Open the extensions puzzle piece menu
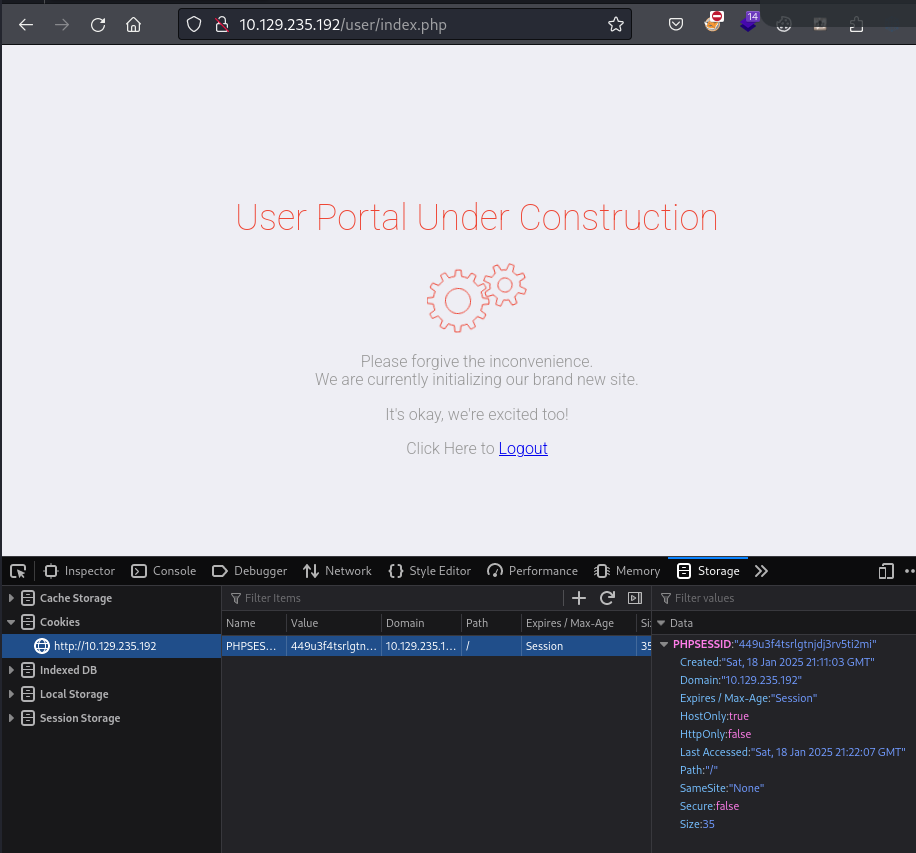 [856, 25]
